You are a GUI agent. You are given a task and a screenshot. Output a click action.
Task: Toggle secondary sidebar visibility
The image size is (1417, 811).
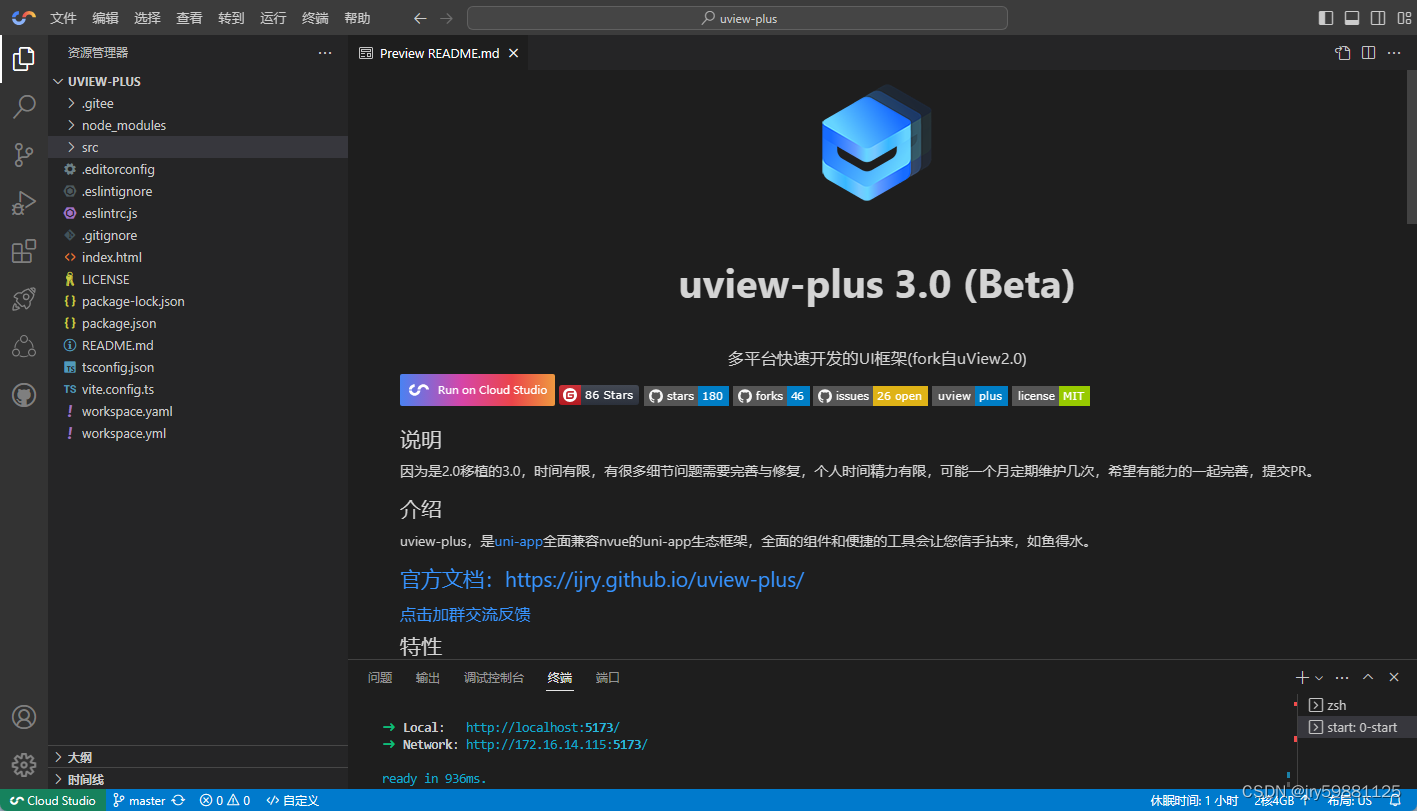point(1378,18)
